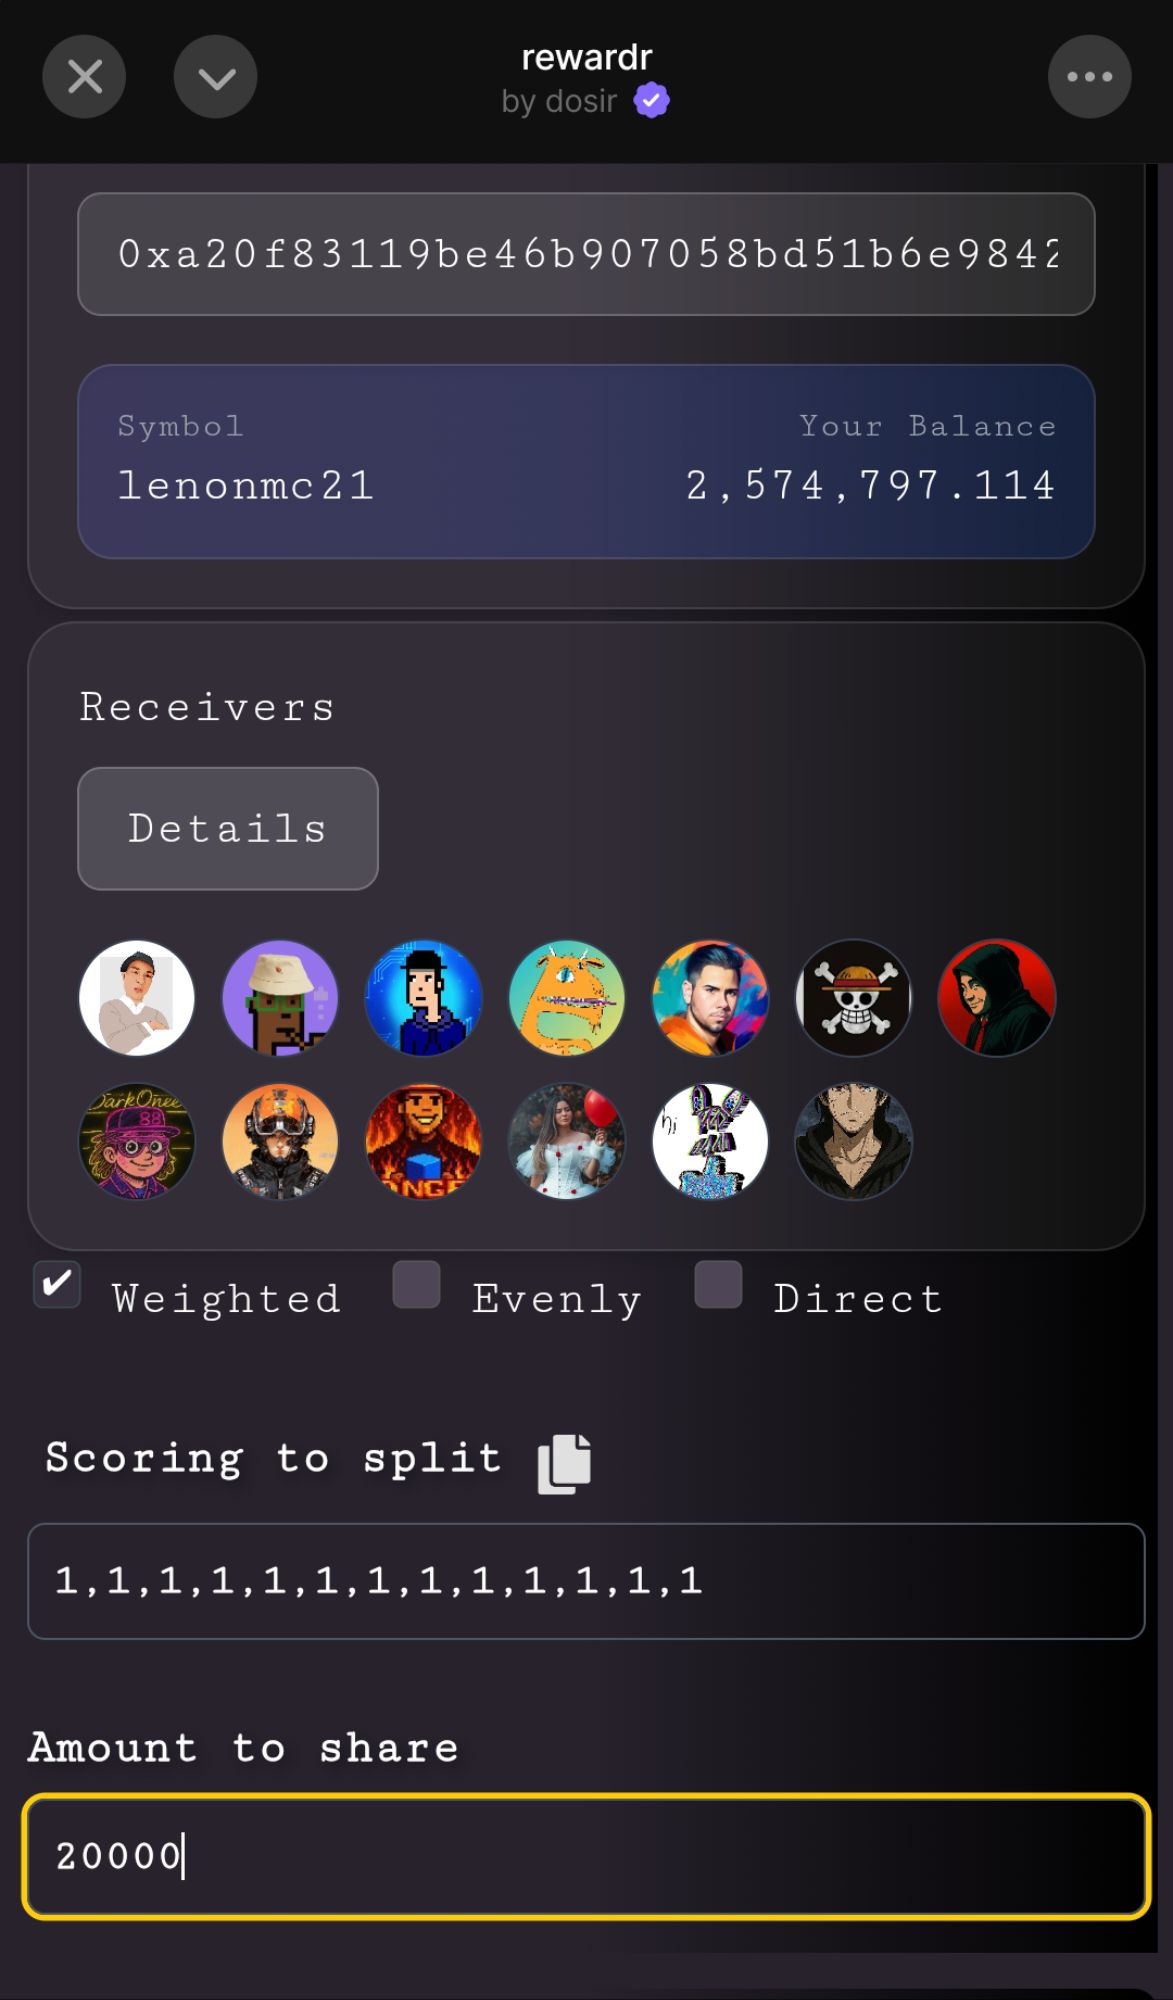
Task: Tap the lenonmc21 symbol balance card
Action: (586, 461)
